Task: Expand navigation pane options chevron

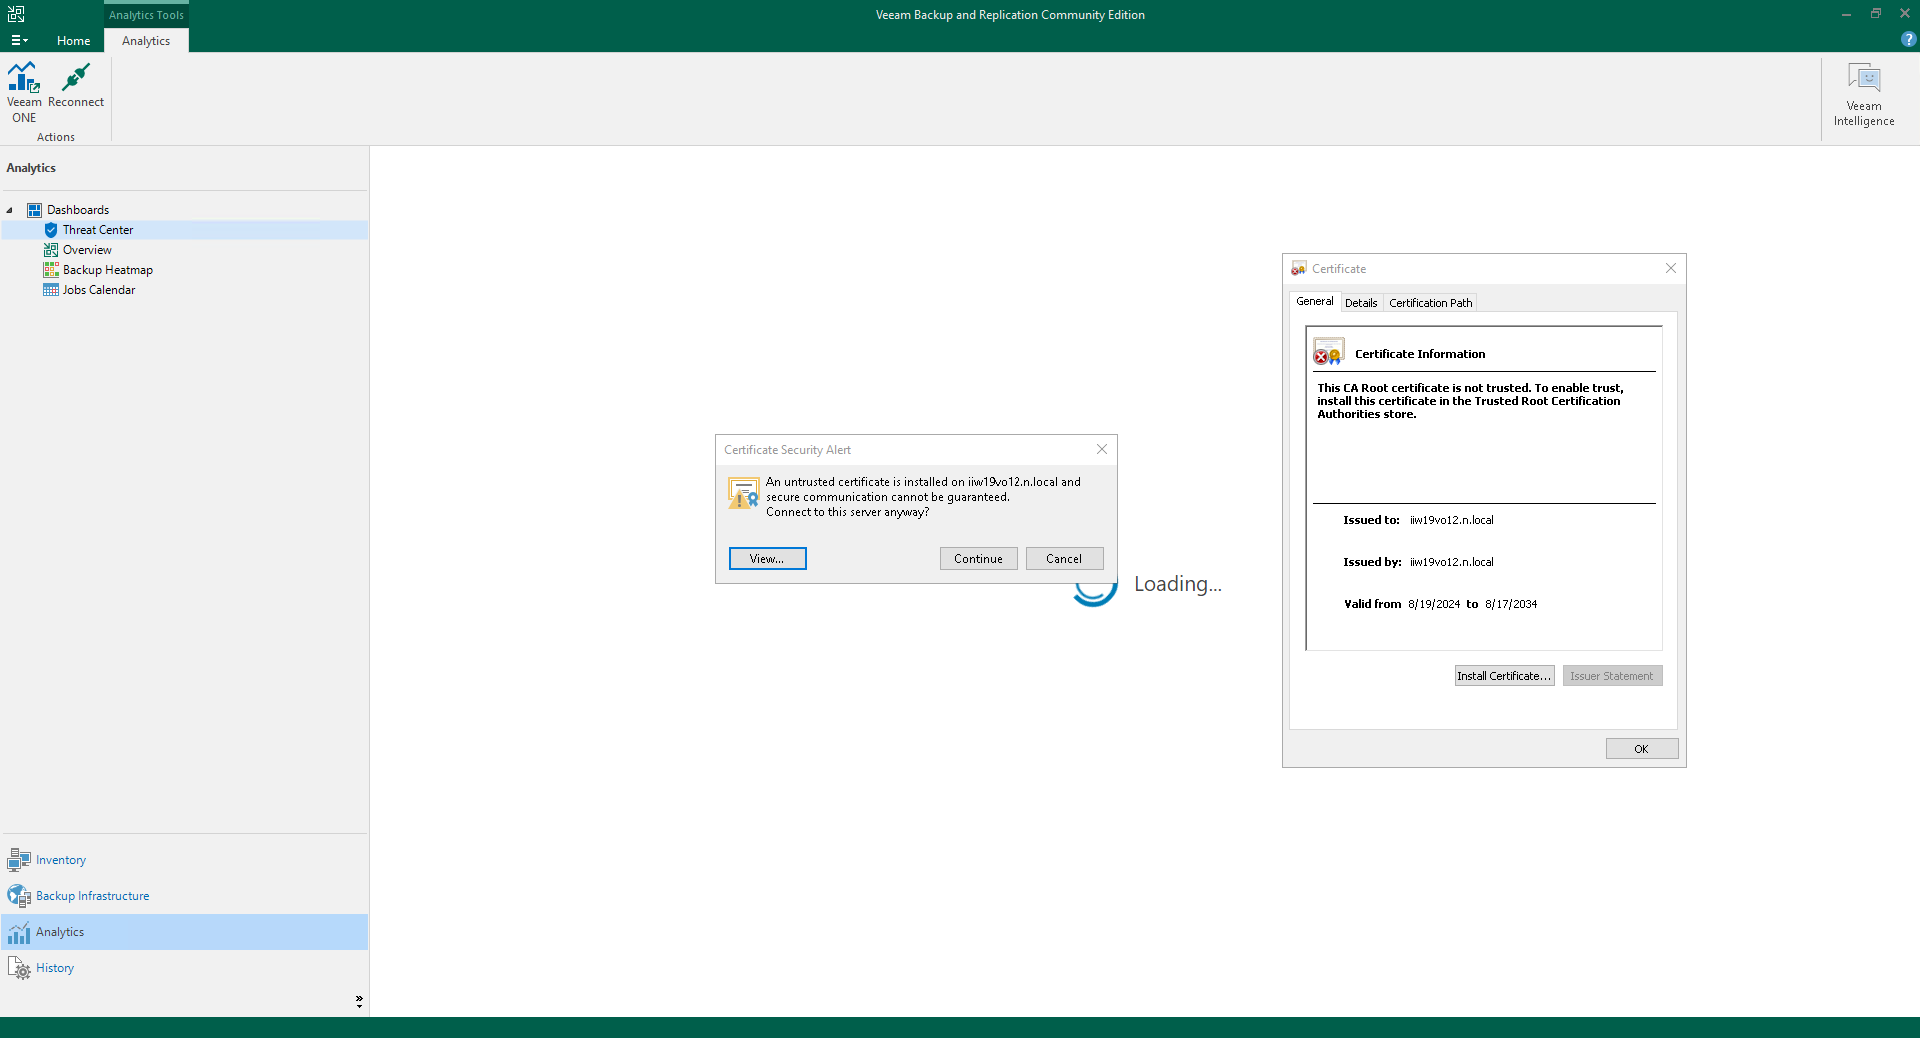Action: [359, 1001]
